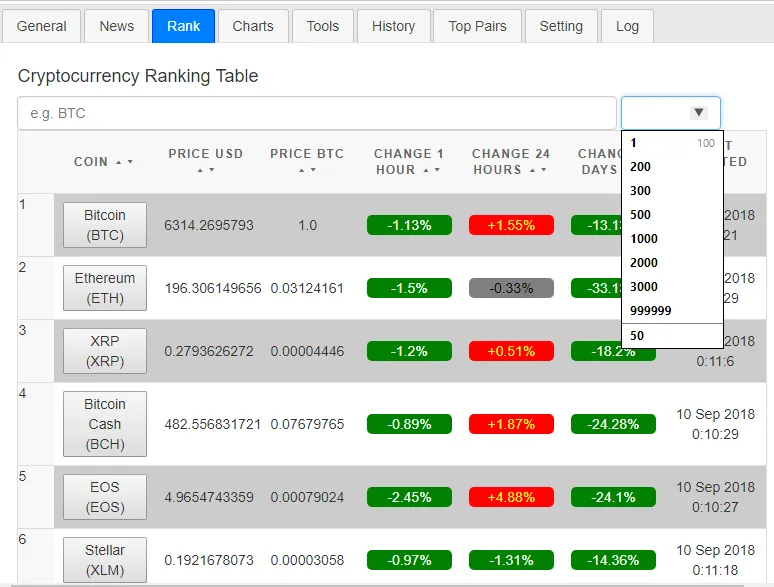Choose 300 rows option
774x587 pixels.
(x=672, y=191)
